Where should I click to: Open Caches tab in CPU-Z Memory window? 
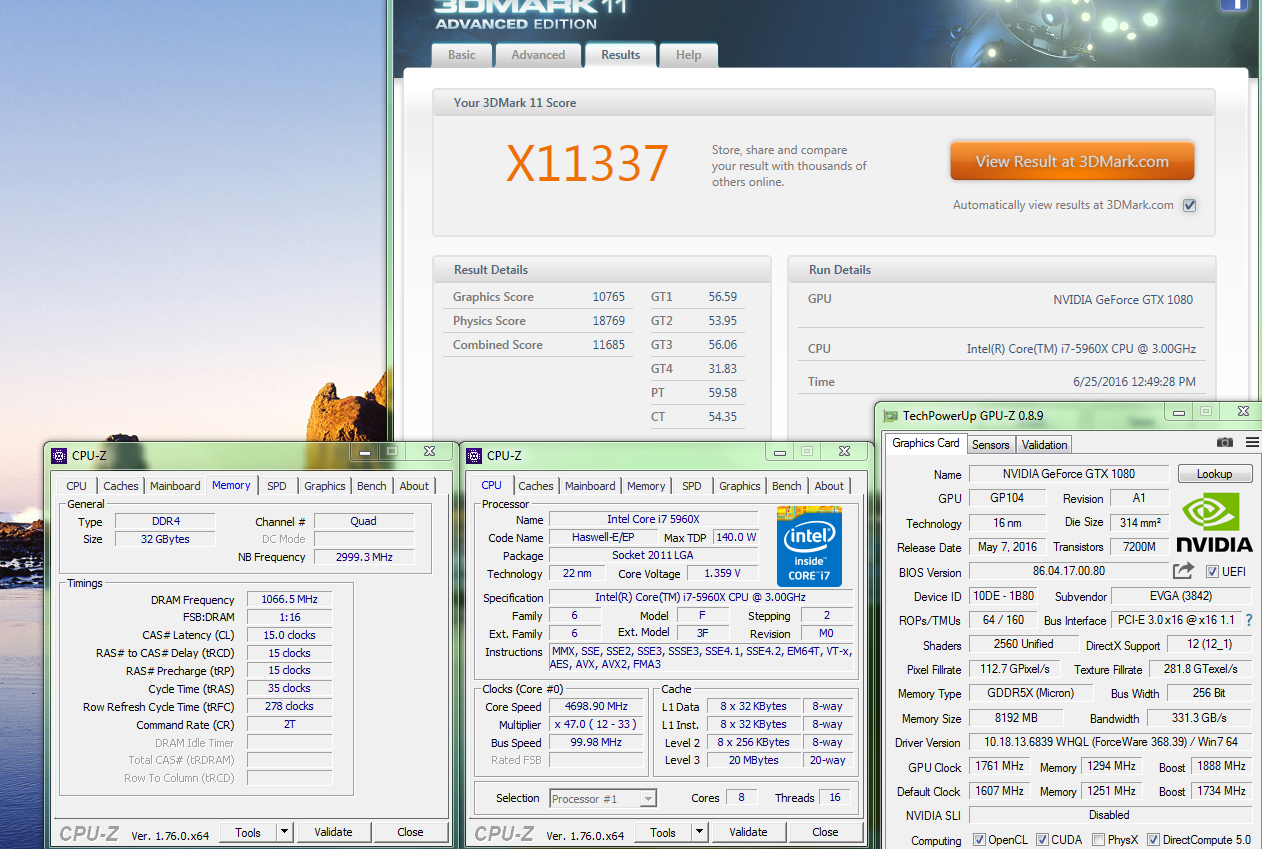click(x=121, y=486)
